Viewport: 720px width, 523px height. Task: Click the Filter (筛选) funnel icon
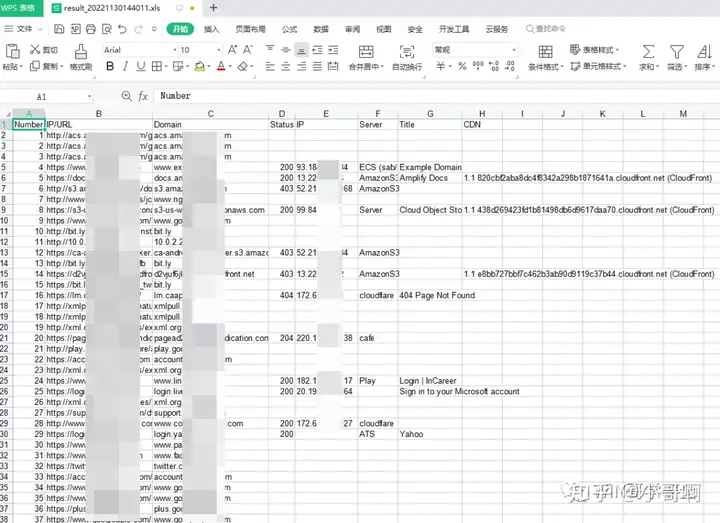click(676, 51)
